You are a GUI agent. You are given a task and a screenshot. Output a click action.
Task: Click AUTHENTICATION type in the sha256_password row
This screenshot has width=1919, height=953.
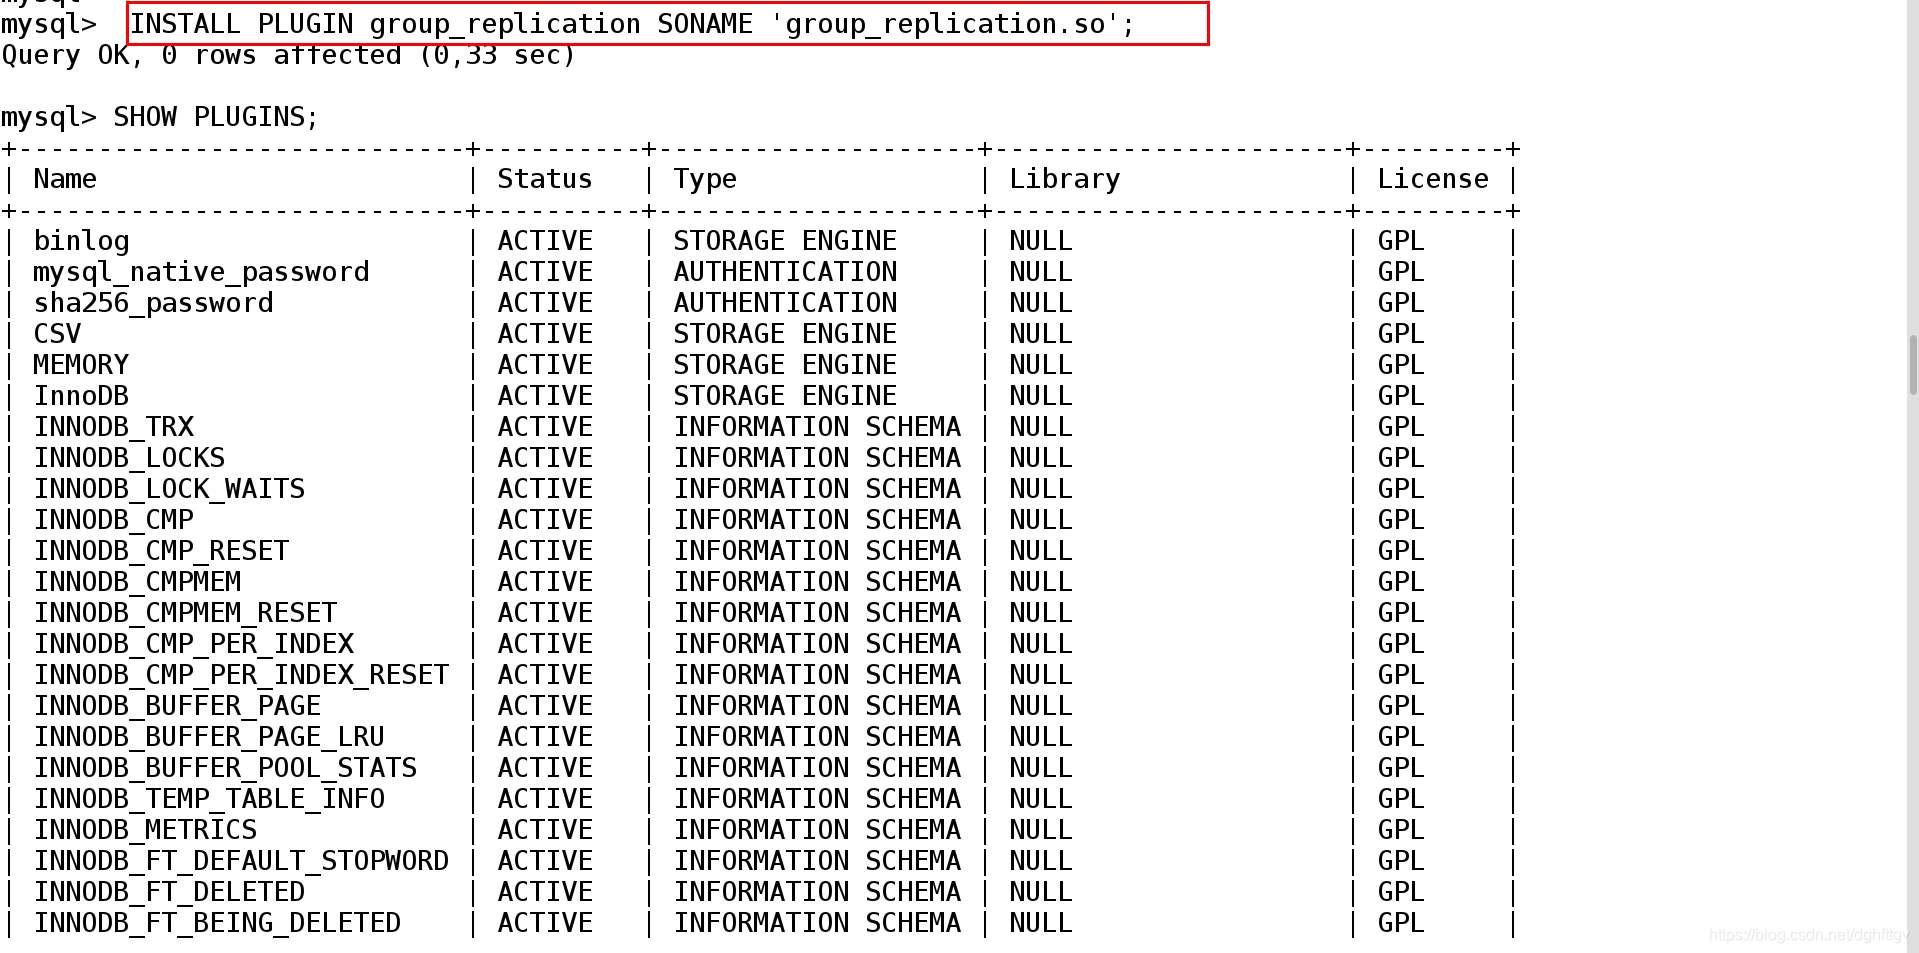click(785, 303)
